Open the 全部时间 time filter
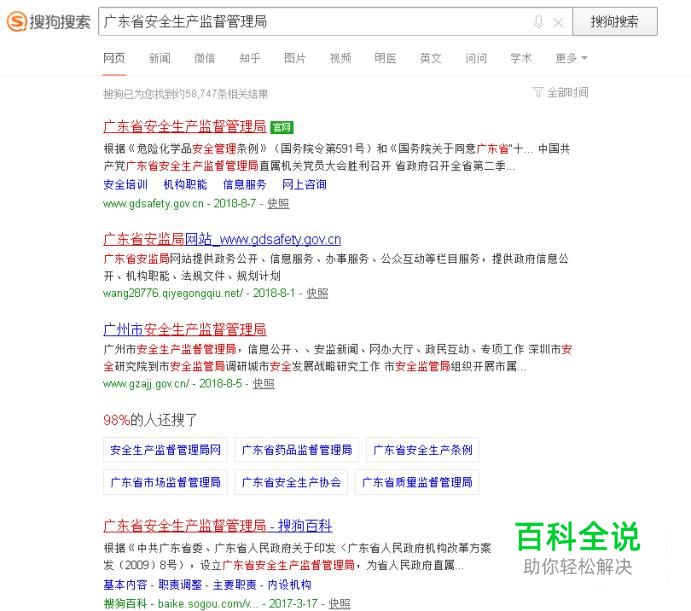 pyautogui.click(x=561, y=93)
